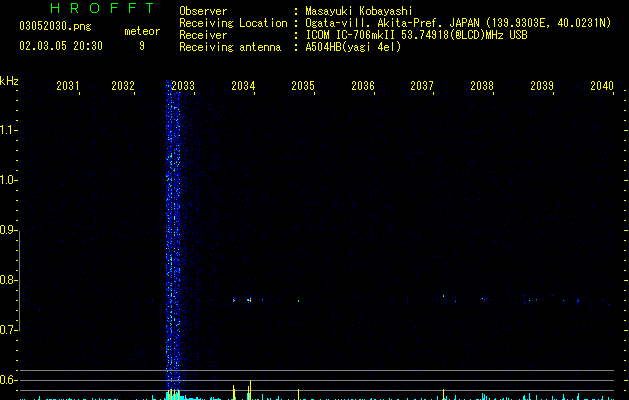629x400 pixels.
Task: Click the 2036 time axis marker
Action: [x=363, y=86]
